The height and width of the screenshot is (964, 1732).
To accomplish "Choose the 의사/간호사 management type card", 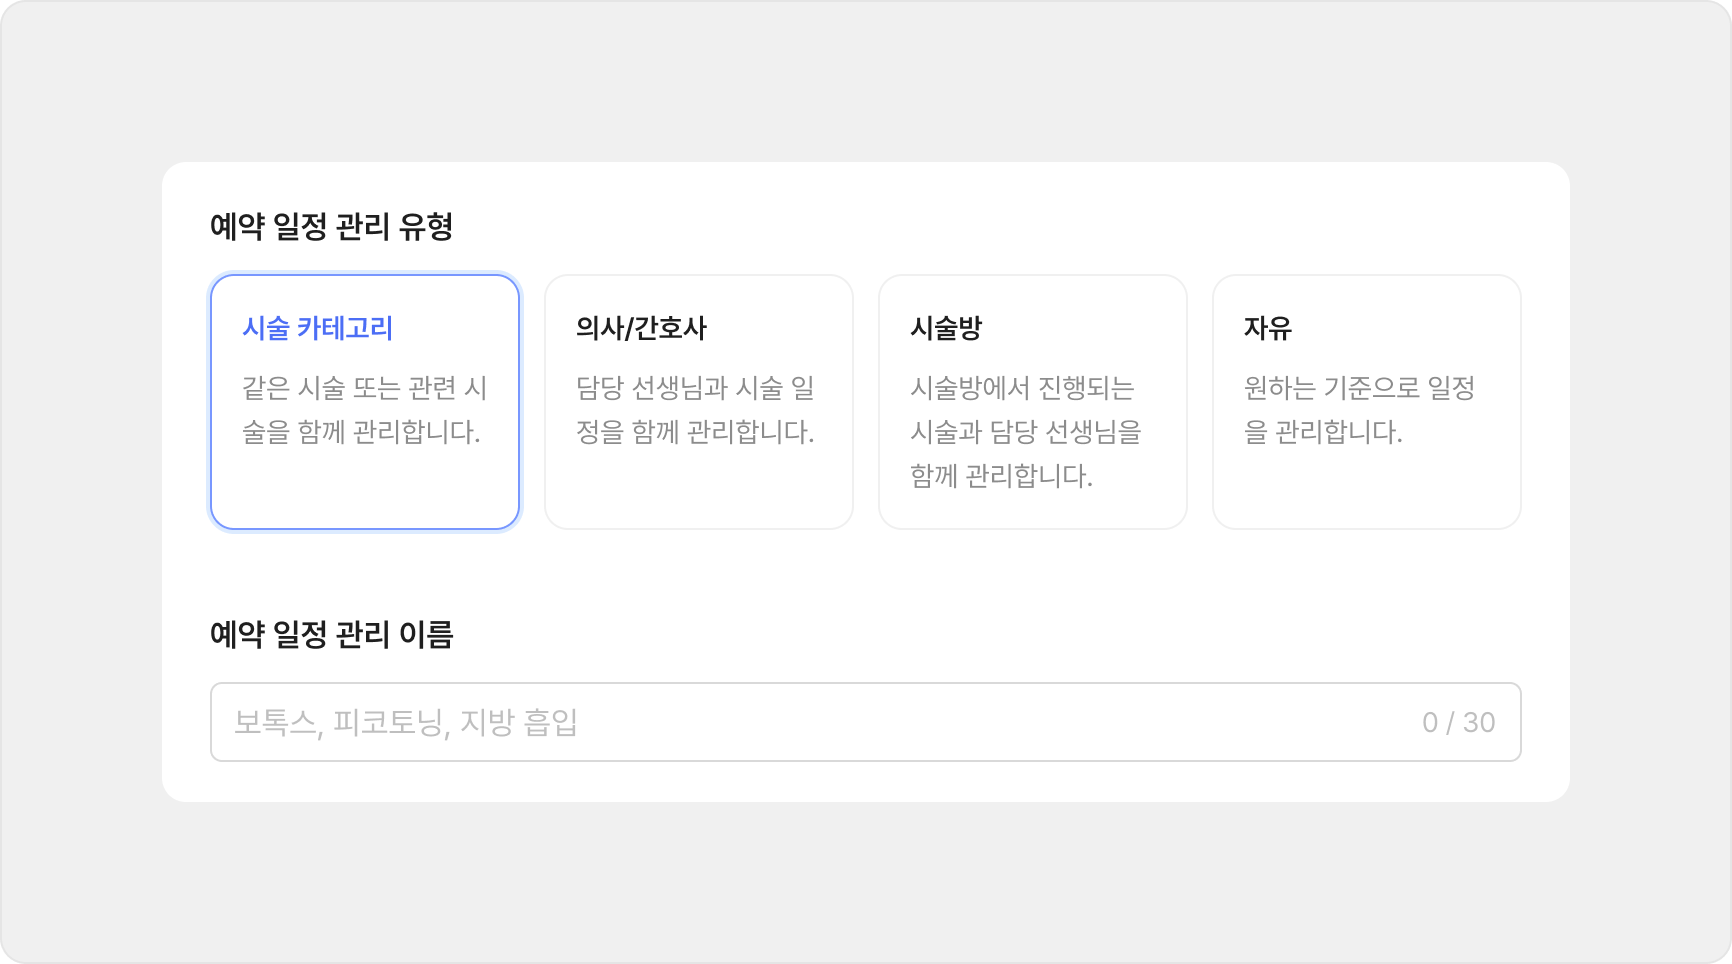I will 698,402.
